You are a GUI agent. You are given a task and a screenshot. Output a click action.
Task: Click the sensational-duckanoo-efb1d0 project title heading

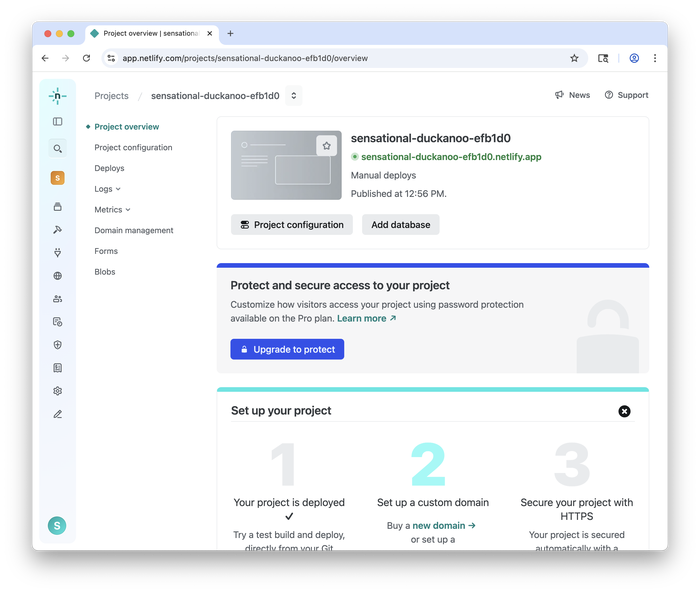[431, 138]
